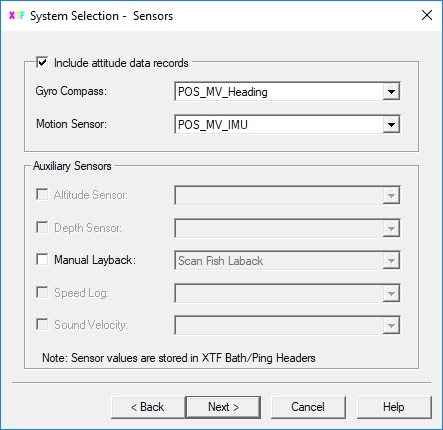
Task: Tick the Sound Velocity checkbox
Action: pos(42,324)
